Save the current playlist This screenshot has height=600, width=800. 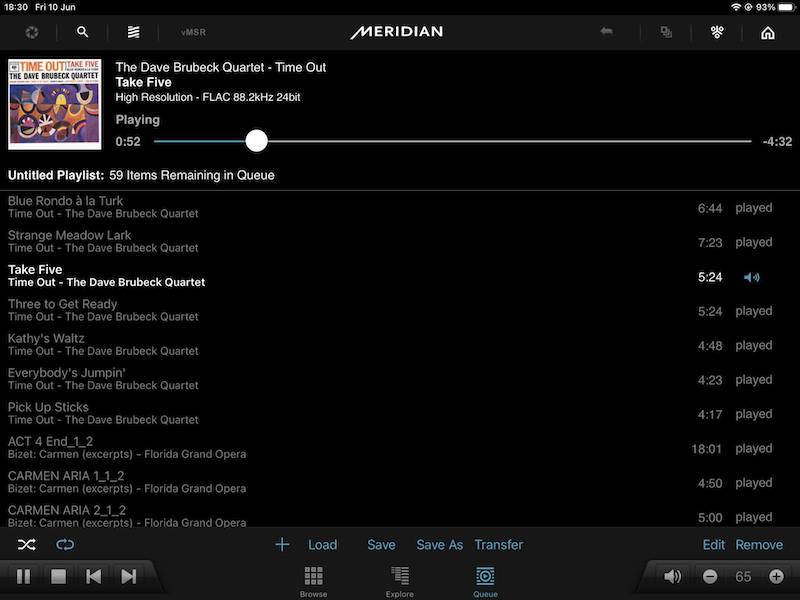[x=381, y=545]
